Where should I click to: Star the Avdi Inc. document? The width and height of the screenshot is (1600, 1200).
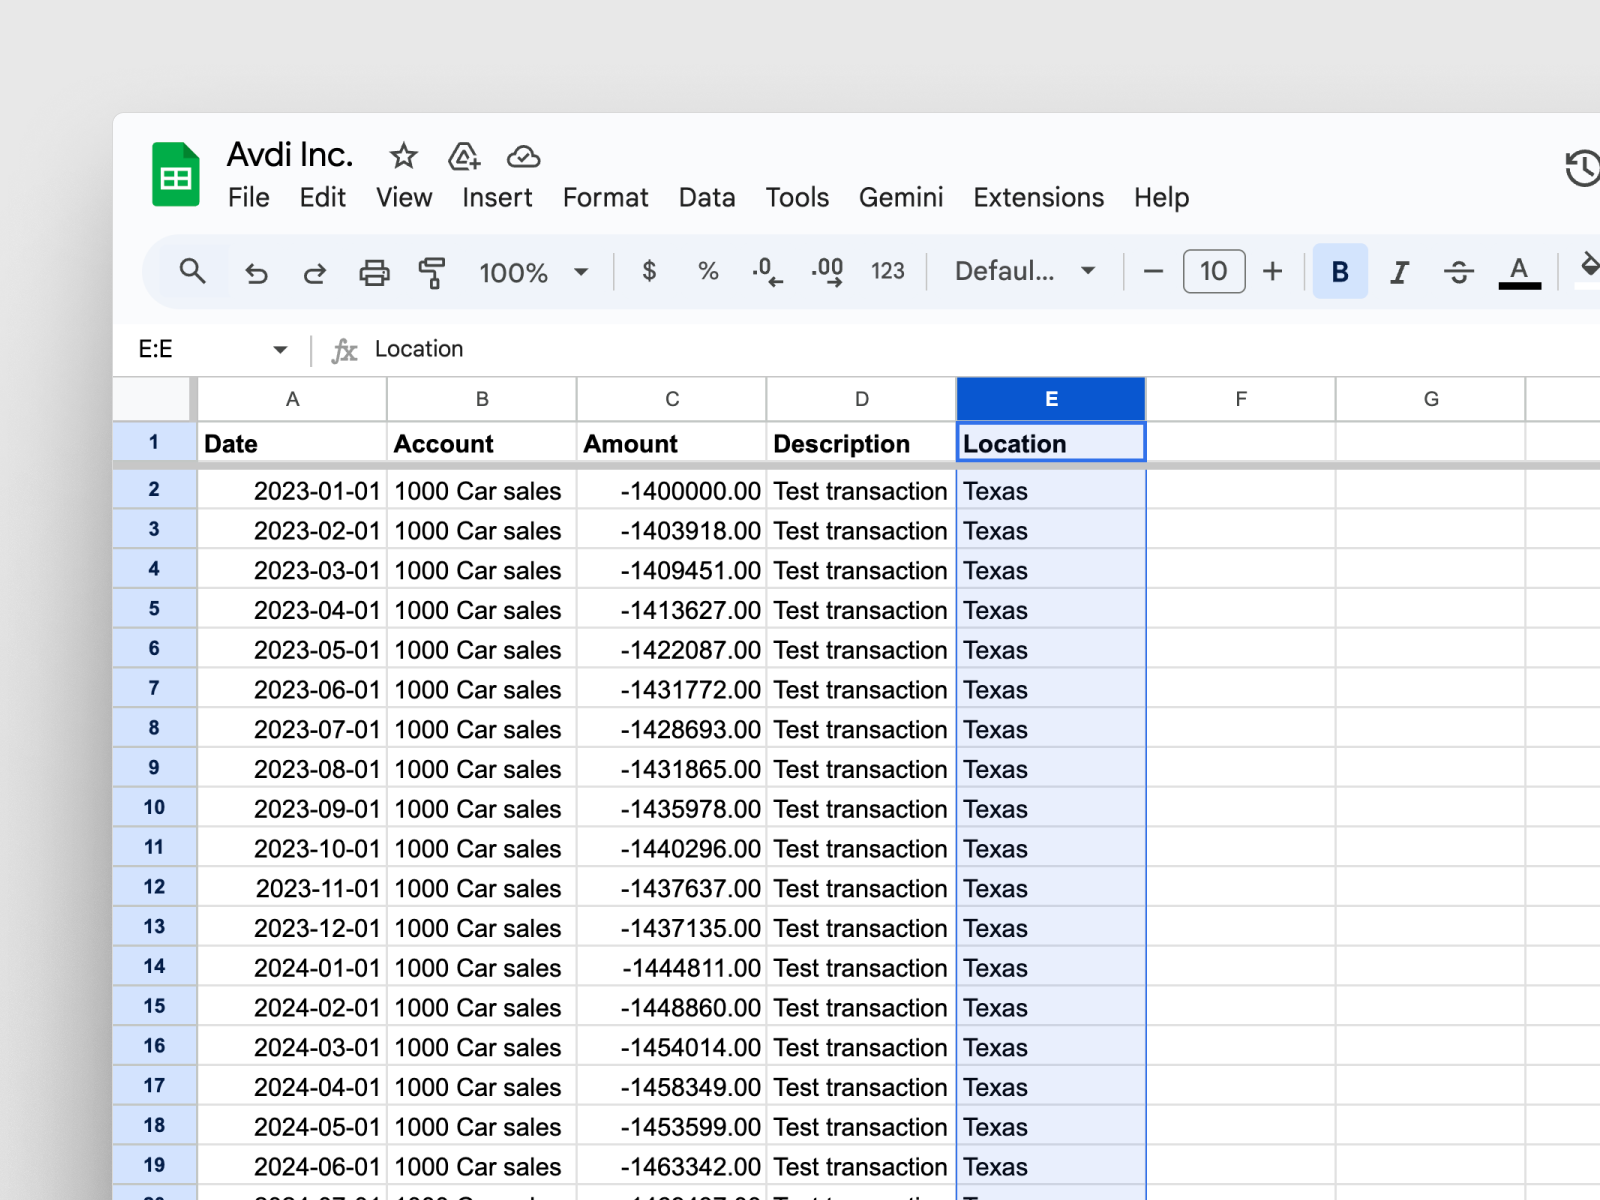click(403, 156)
